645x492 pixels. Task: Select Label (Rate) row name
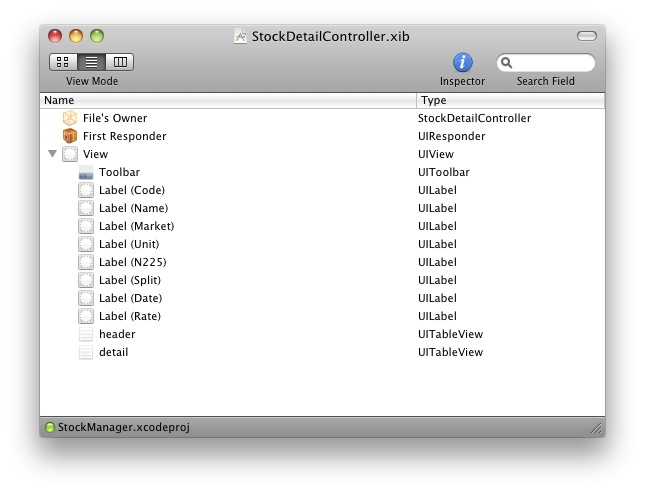pos(130,316)
